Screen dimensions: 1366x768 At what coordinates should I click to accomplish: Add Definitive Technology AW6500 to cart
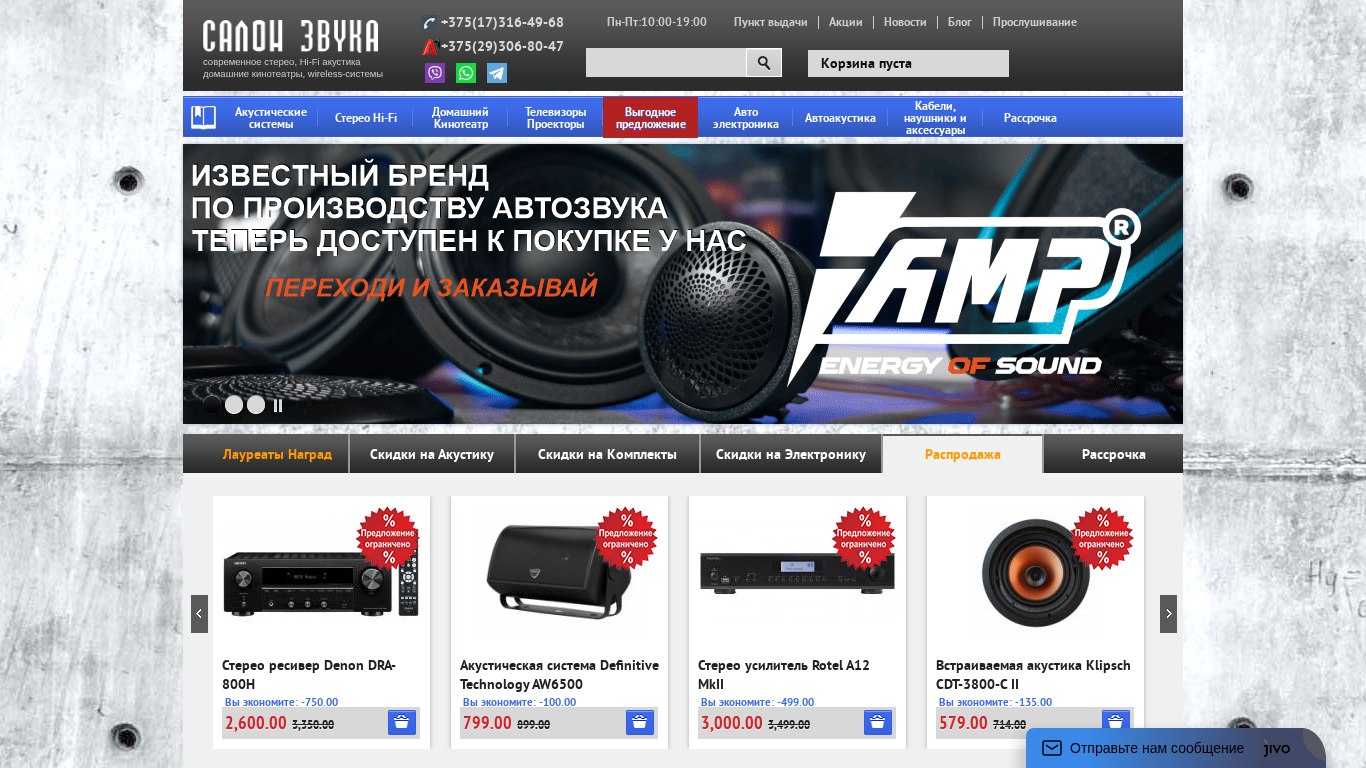point(640,723)
